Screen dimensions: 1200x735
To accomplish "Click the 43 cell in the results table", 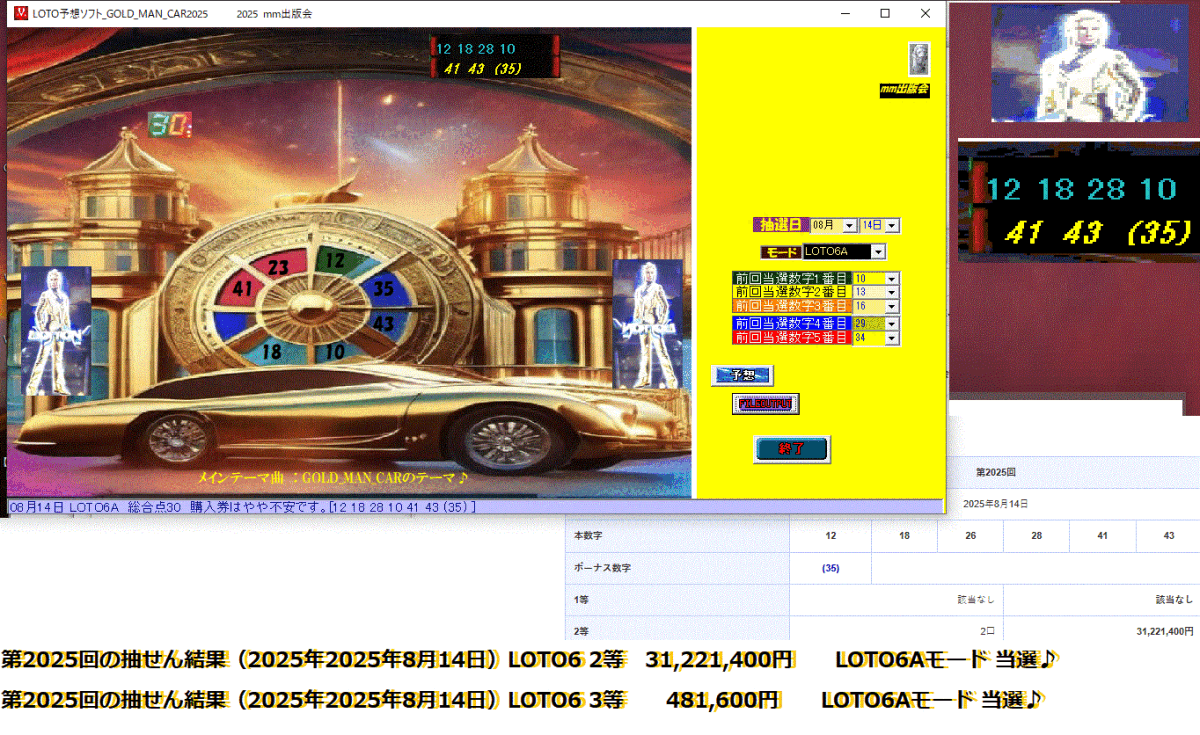I will point(1168,537).
